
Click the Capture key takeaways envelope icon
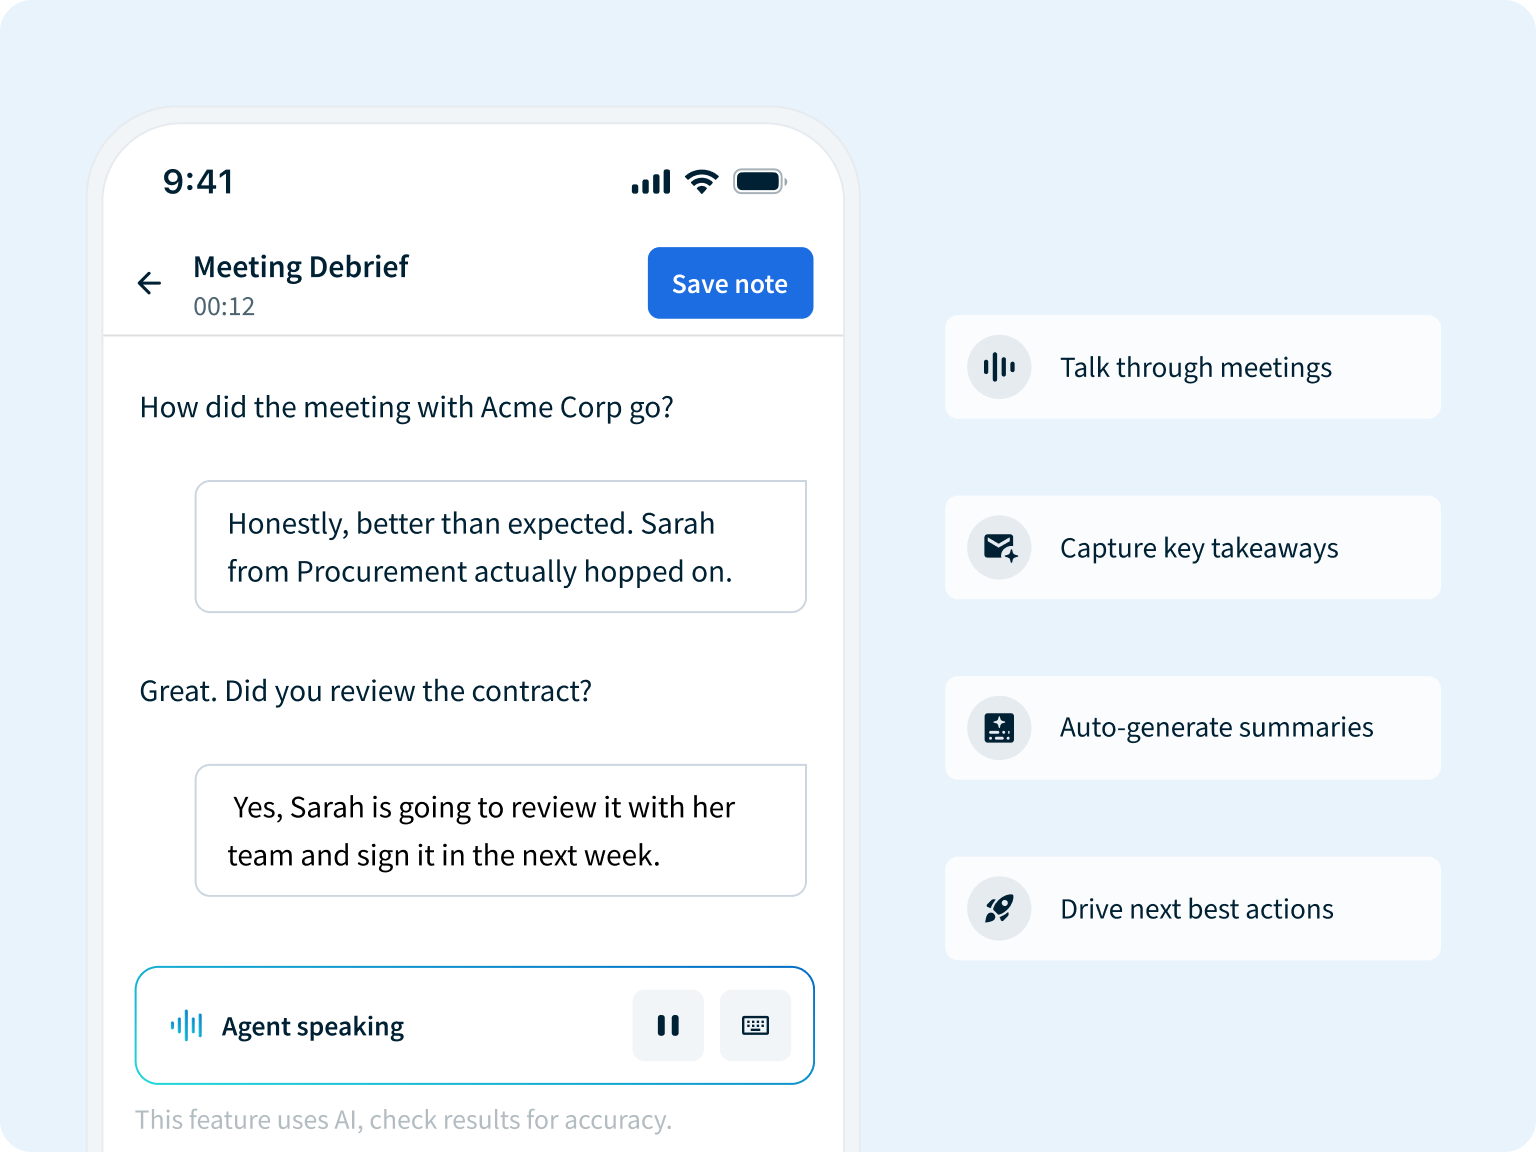(x=999, y=548)
